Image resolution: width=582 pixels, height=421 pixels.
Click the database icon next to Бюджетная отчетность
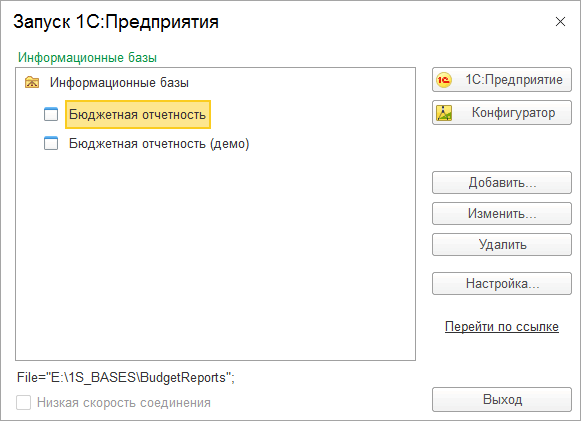(x=51, y=114)
